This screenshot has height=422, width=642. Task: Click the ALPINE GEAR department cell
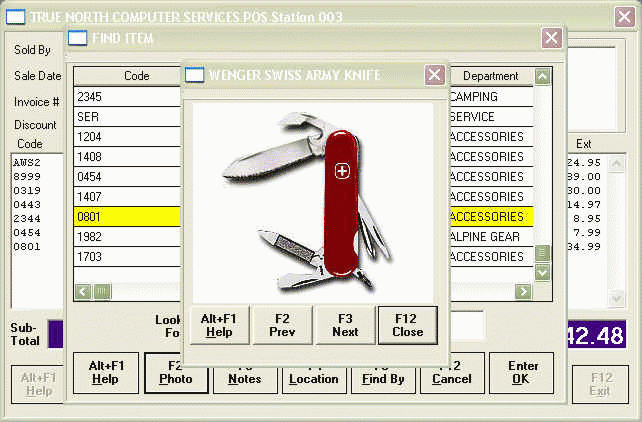pos(491,237)
